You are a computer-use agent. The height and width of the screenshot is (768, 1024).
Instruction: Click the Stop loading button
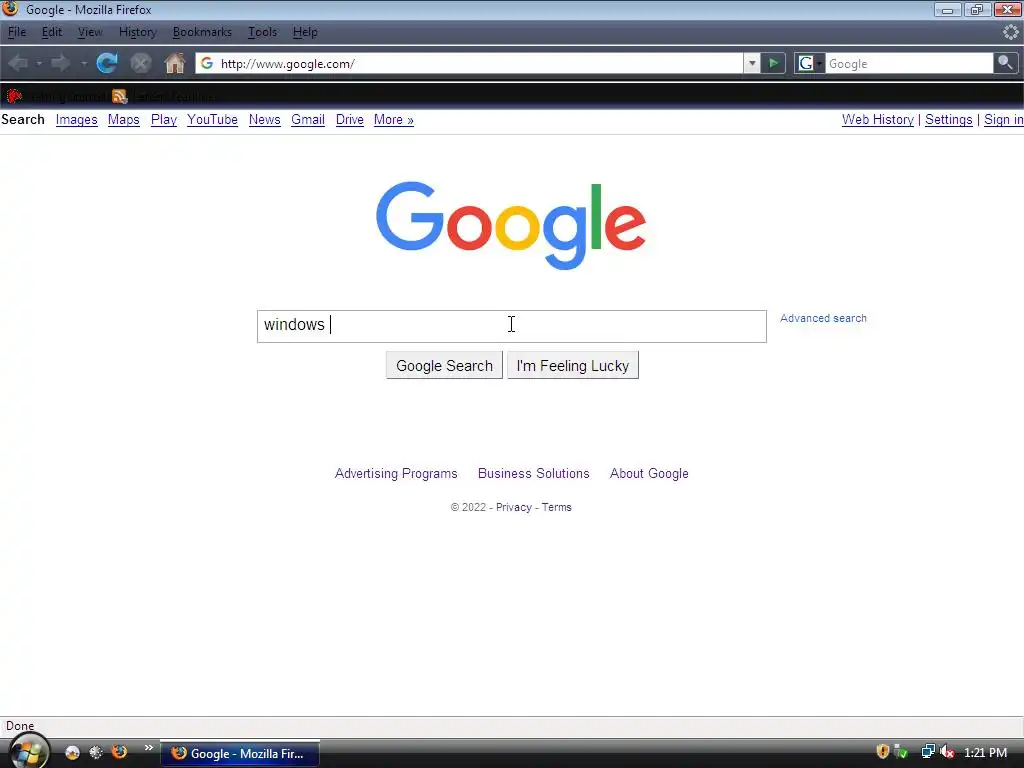coord(140,63)
